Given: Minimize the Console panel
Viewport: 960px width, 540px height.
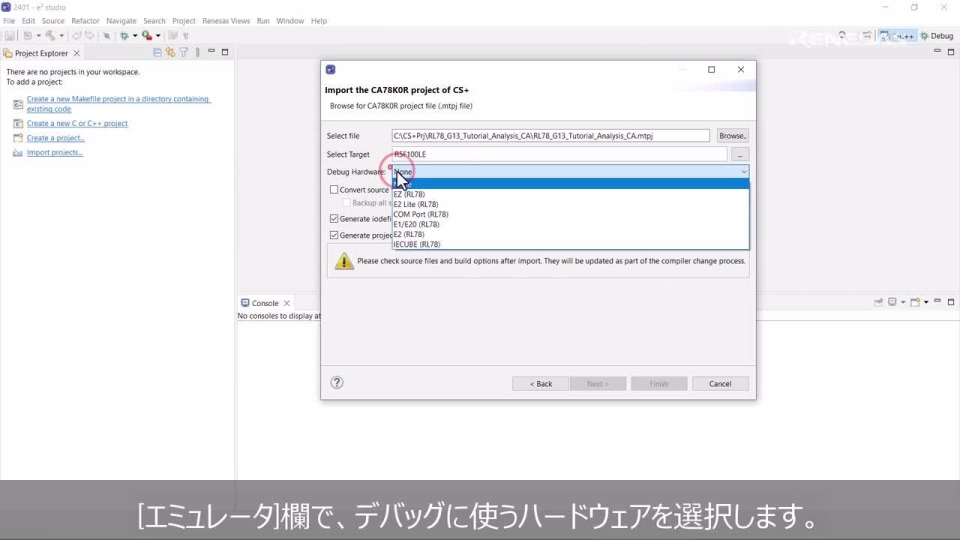Looking at the screenshot, I should click(937, 301).
